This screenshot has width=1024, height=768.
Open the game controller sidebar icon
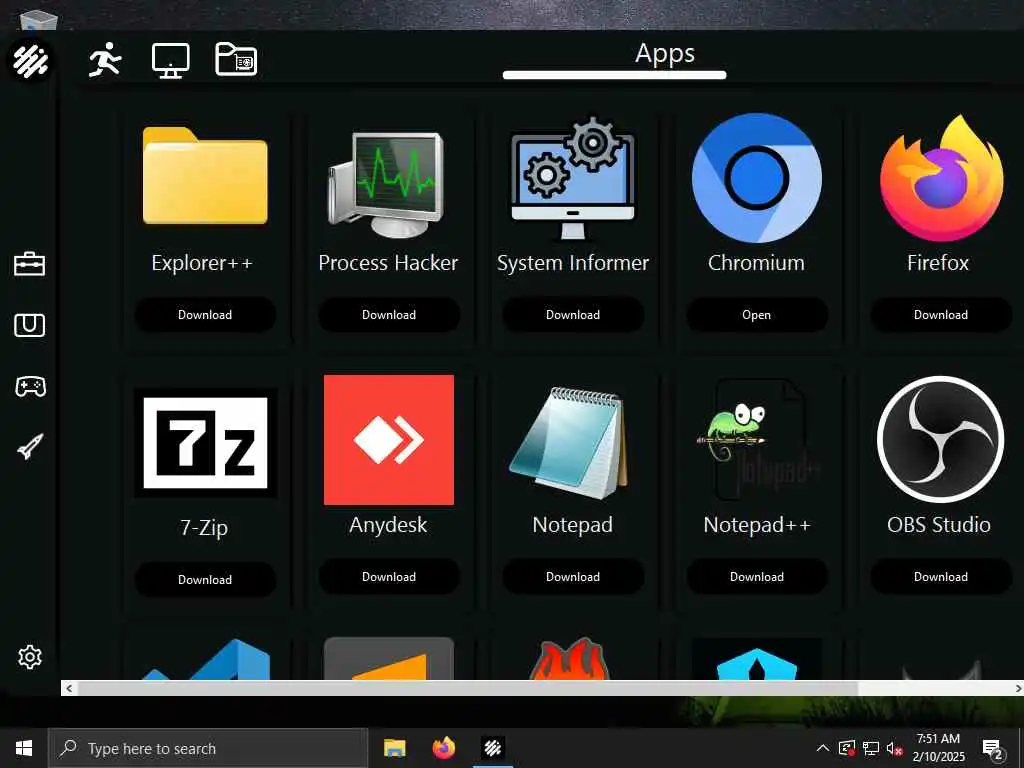[30, 386]
